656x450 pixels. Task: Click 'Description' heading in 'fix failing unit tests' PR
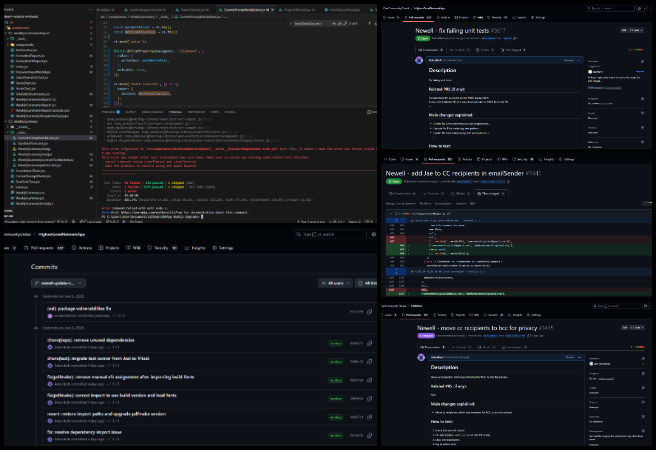[442, 70]
